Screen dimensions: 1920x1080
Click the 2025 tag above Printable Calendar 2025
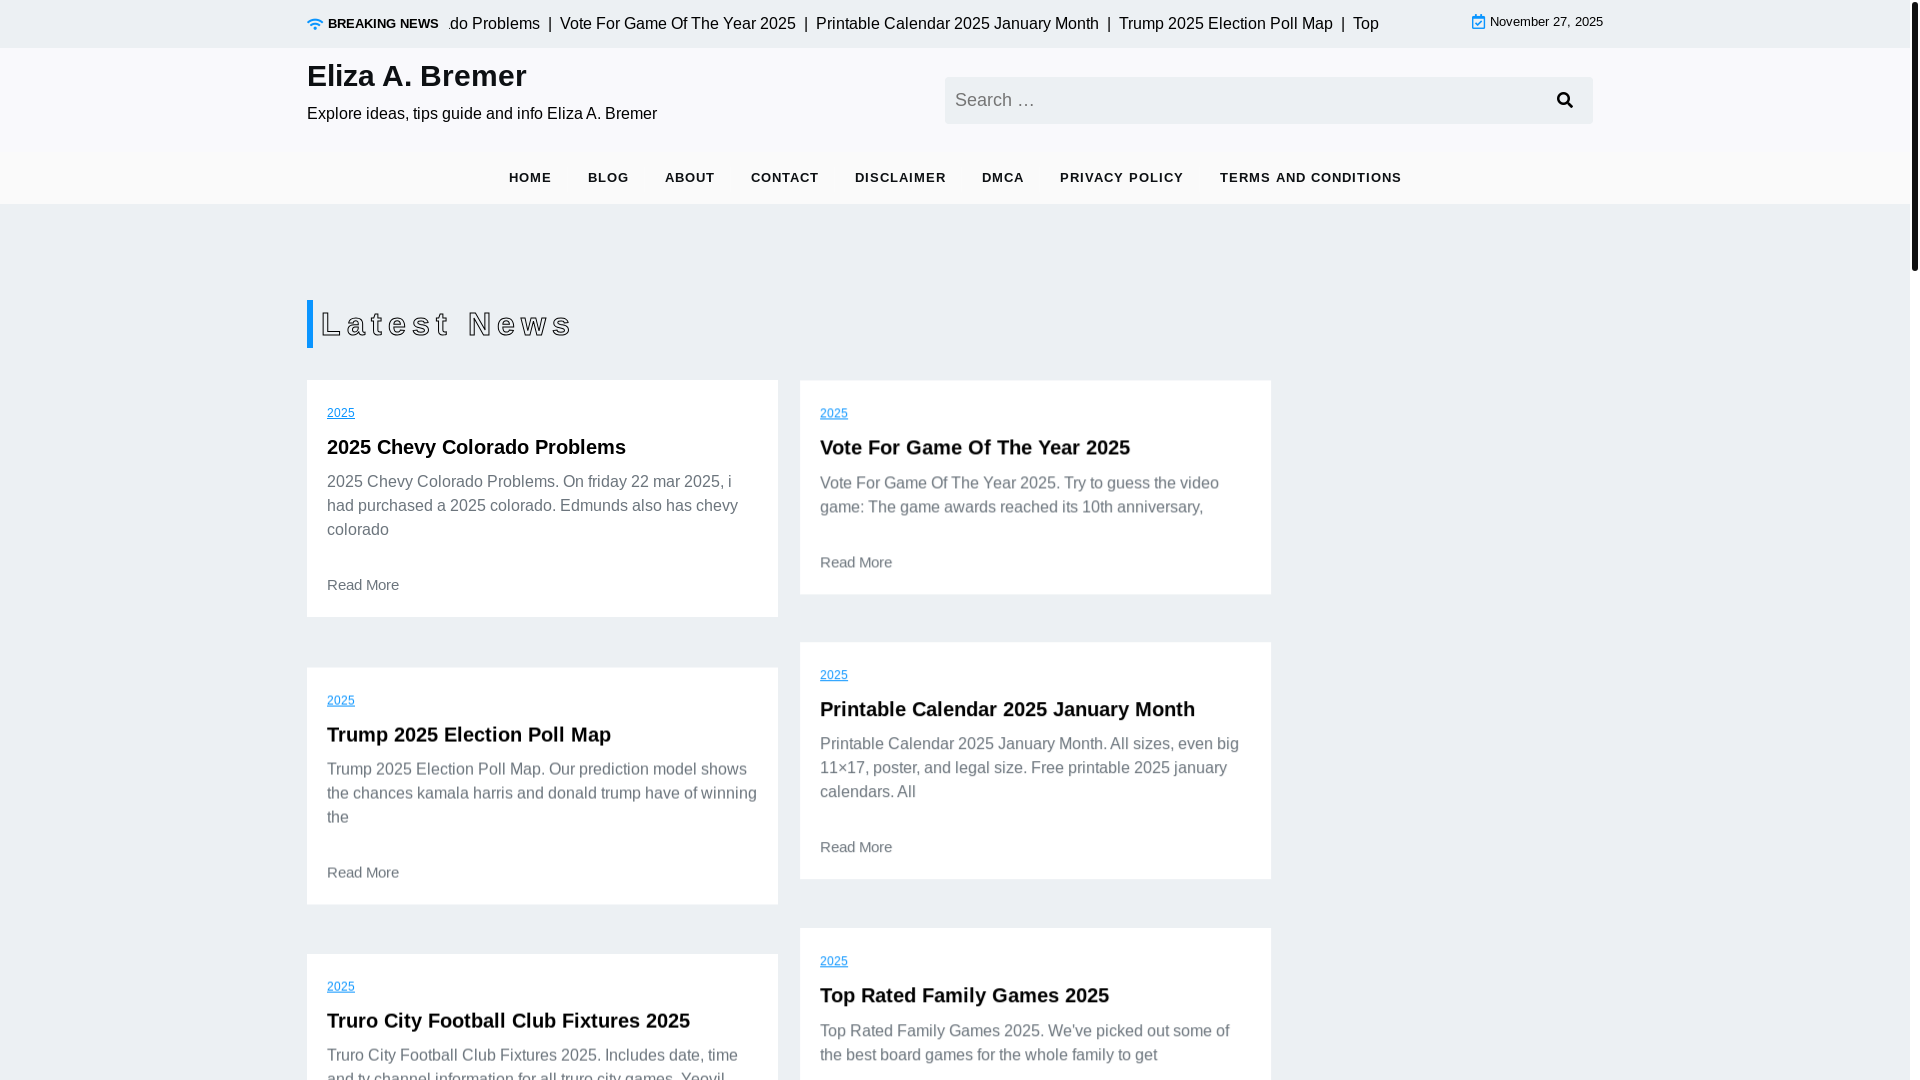[834, 675]
